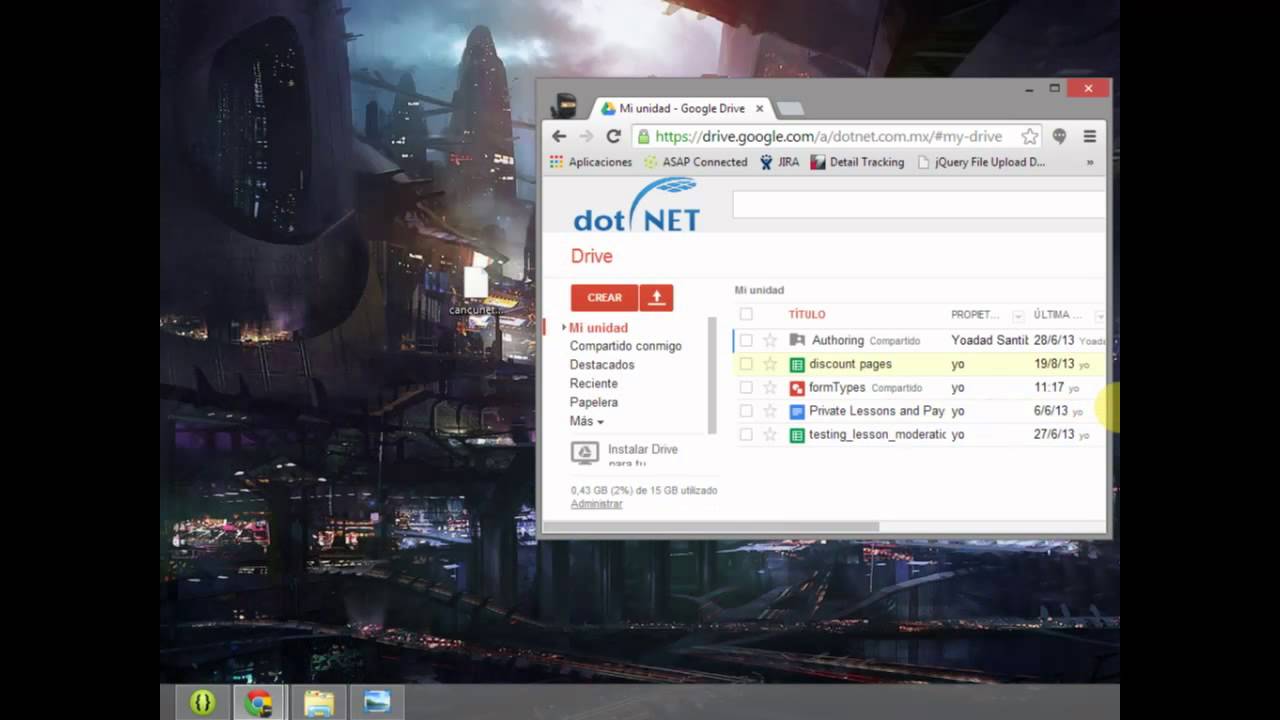
Task: Click the browser forward arrow
Action: click(586, 136)
